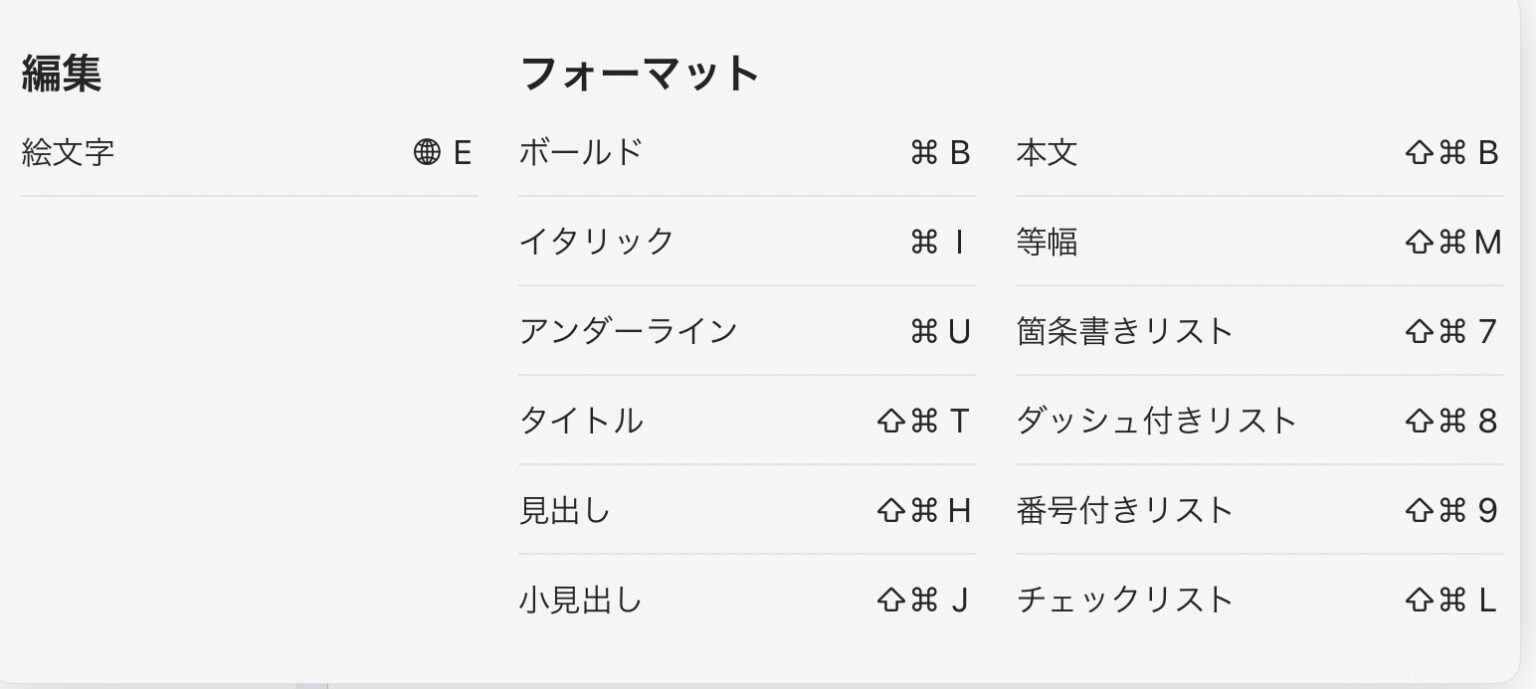Screen dimensions: 1536x689
Task: Select 本文 (body) style entry
Action: coord(1046,153)
